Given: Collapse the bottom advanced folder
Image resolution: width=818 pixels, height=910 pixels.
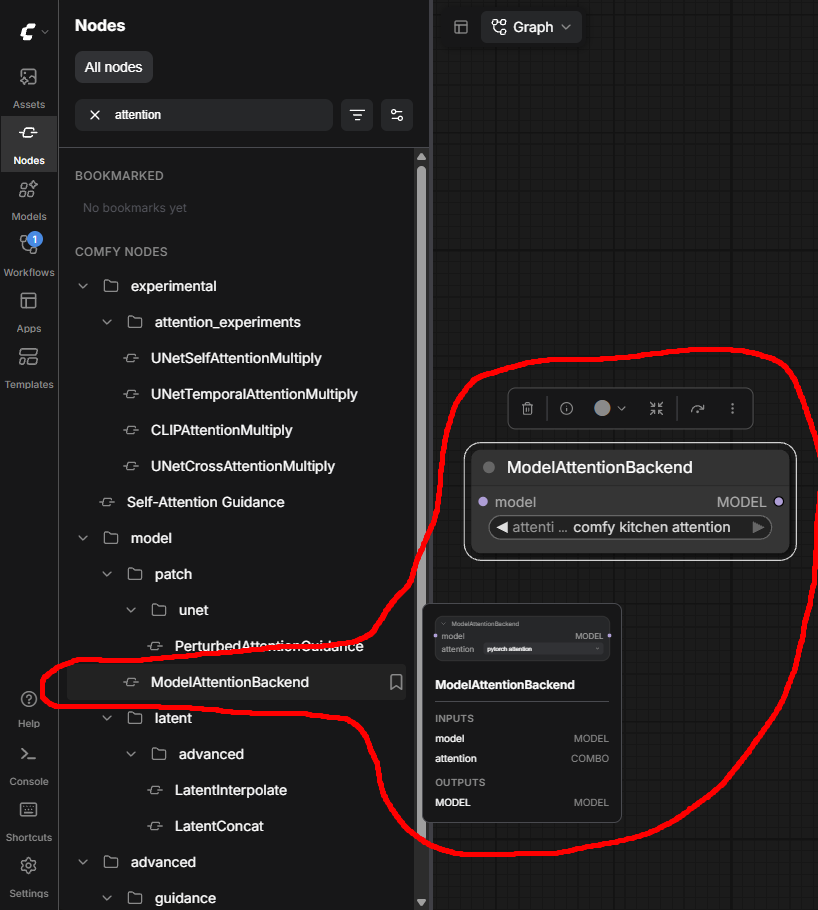Looking at the screenshot, I should tap(83, 862).
